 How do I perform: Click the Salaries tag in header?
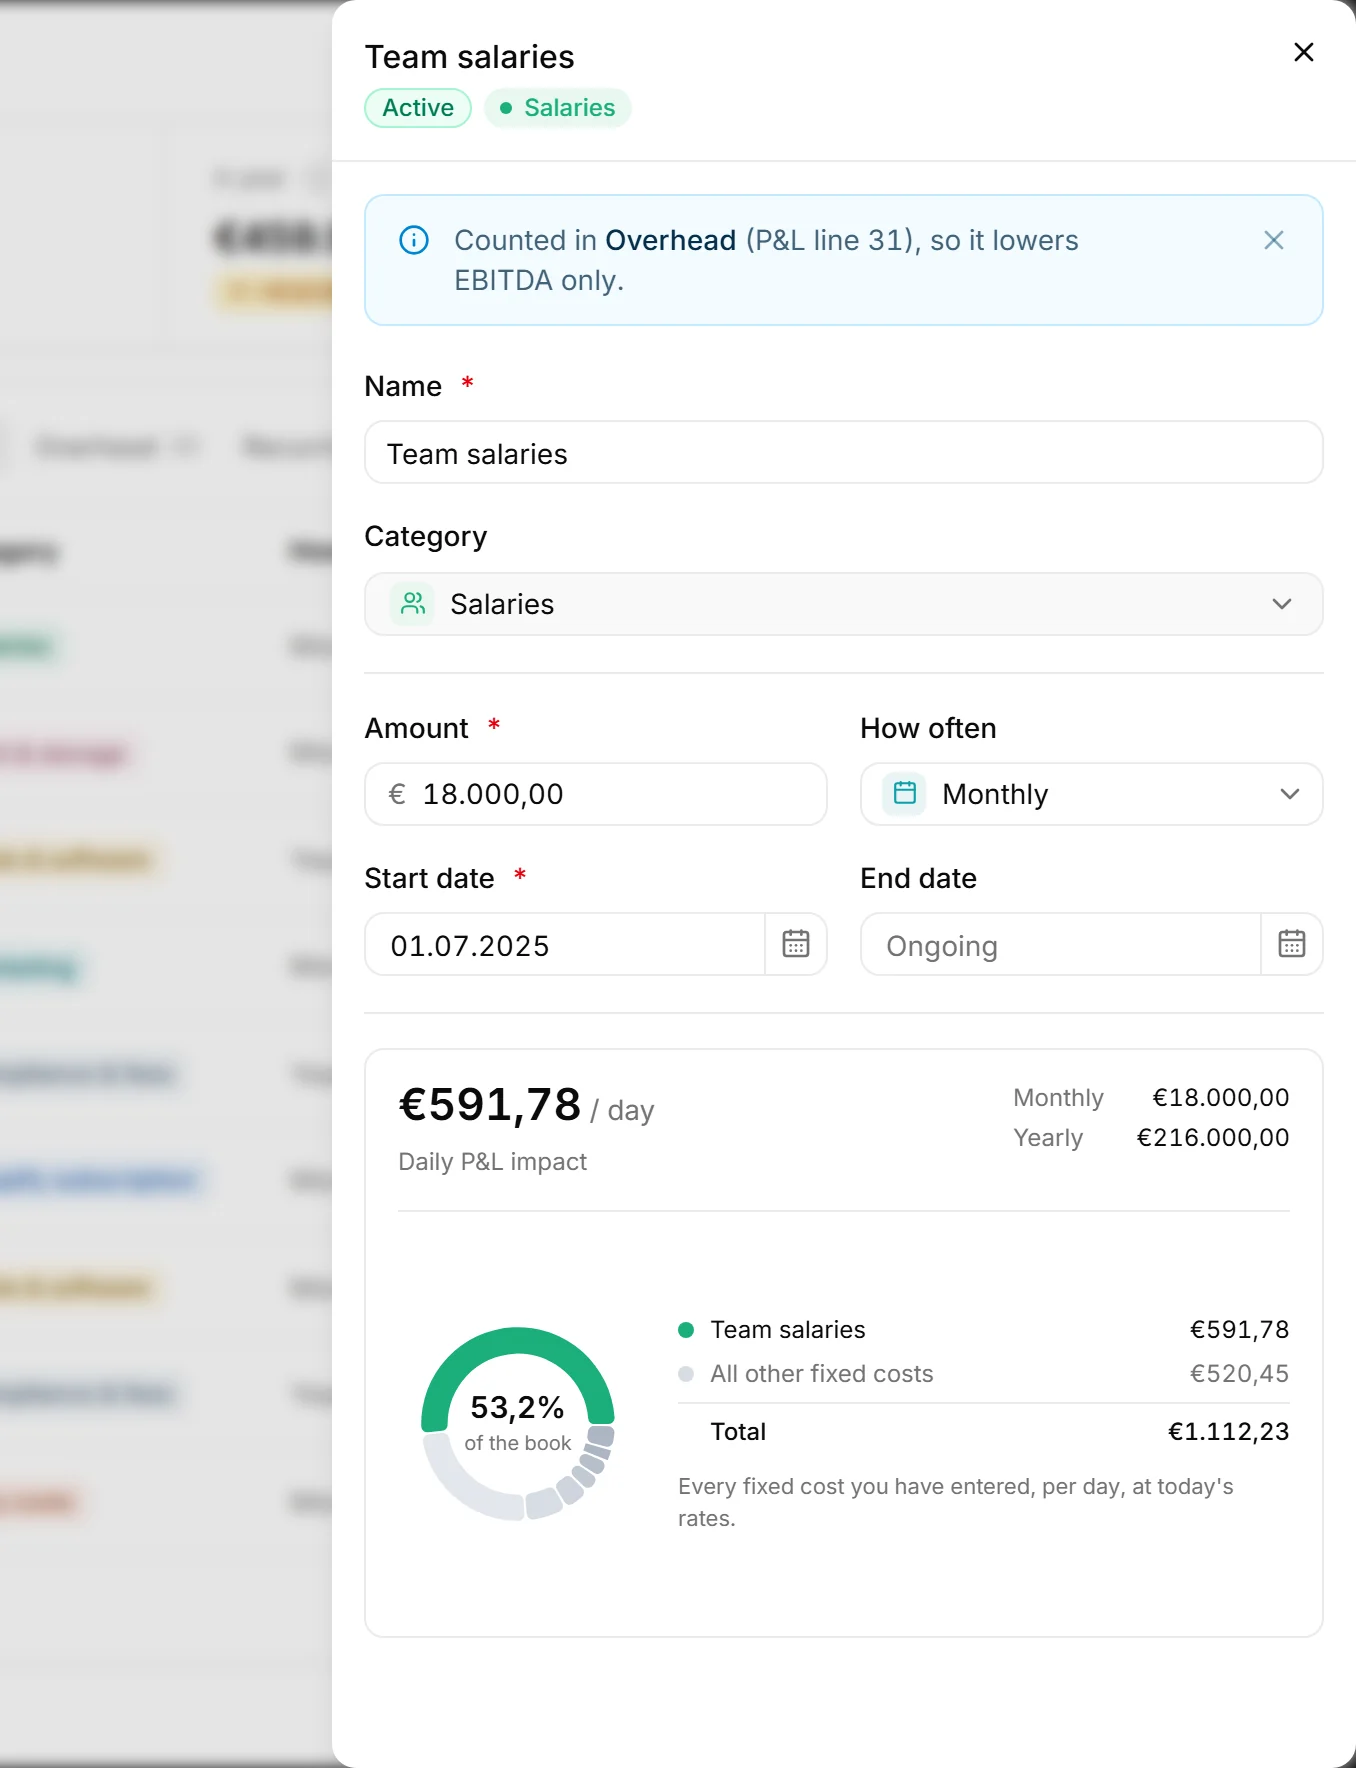click(x=557, y=108)
